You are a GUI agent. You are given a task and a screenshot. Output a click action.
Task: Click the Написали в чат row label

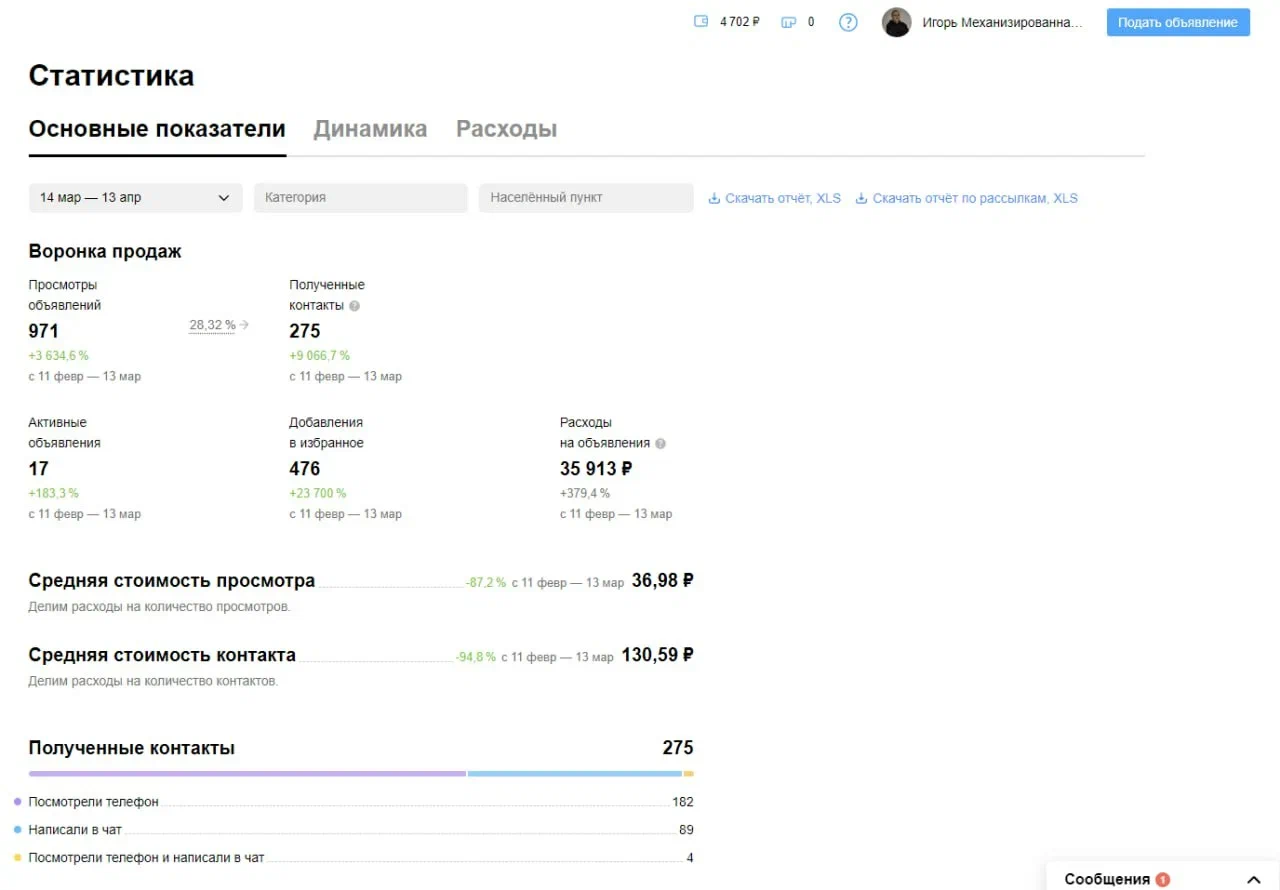(x=75, y=830)
